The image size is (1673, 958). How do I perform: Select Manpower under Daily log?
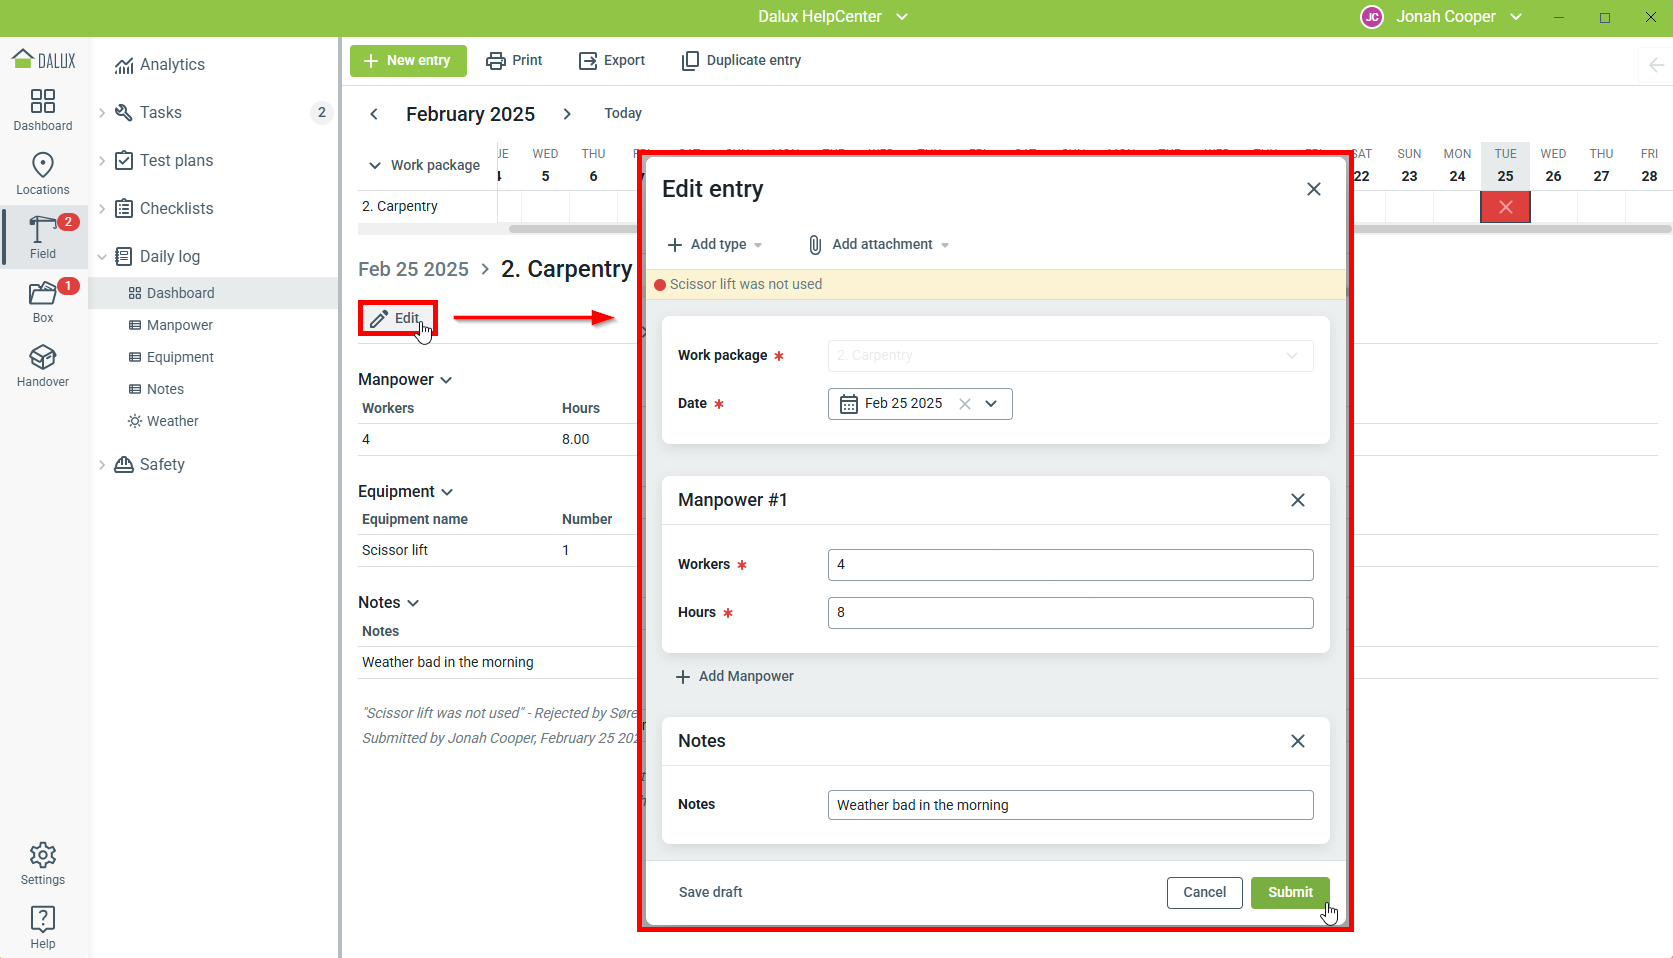[179, 325]
